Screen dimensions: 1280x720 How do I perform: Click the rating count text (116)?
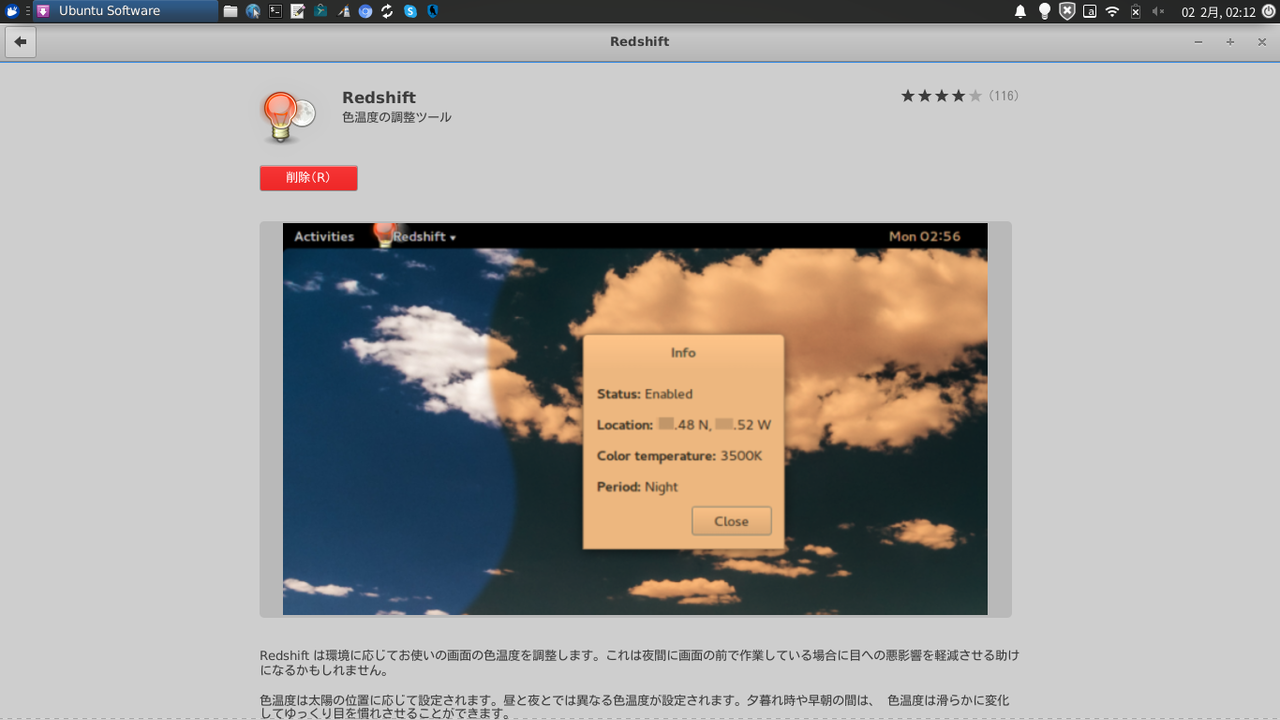1003,96
